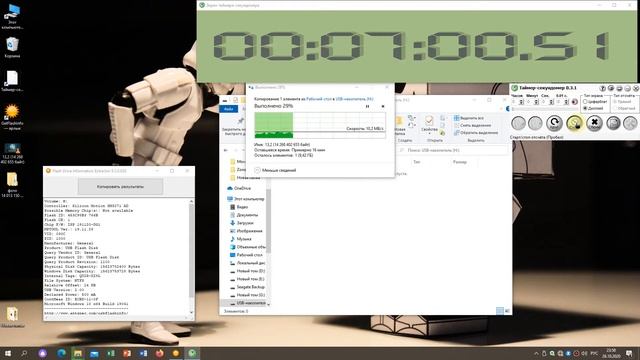The image size is (640, 360).
Task: Open the Файл tab in Explorer
Action: pyautogui.click(x=229, y=109)
